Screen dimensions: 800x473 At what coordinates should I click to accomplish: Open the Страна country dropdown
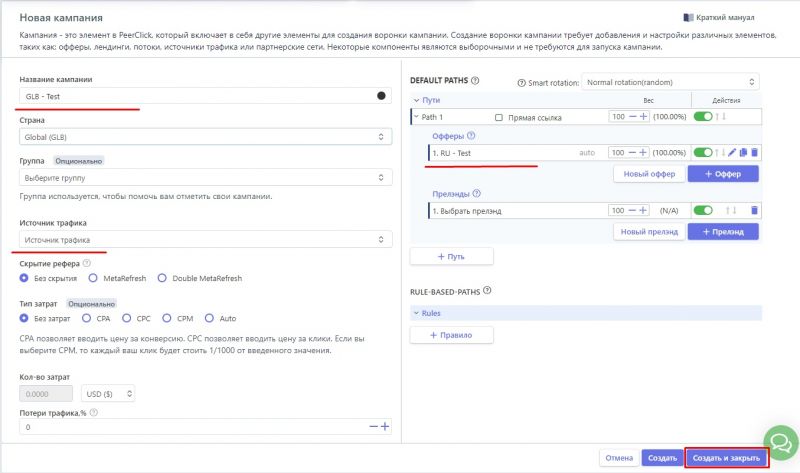click(x=205, y=137)
